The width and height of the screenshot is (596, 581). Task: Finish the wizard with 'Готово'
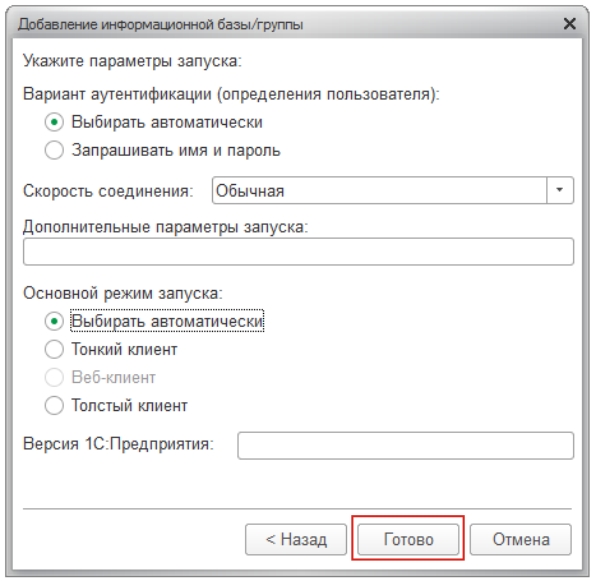pyautogui.click(x=408, y=540)
